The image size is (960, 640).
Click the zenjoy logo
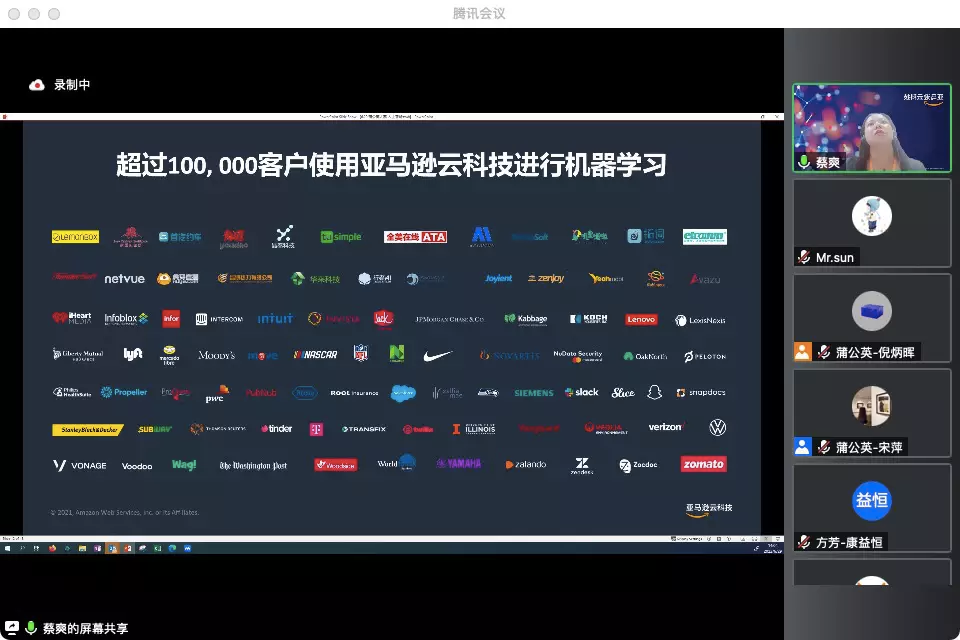[x=546, y=279]
